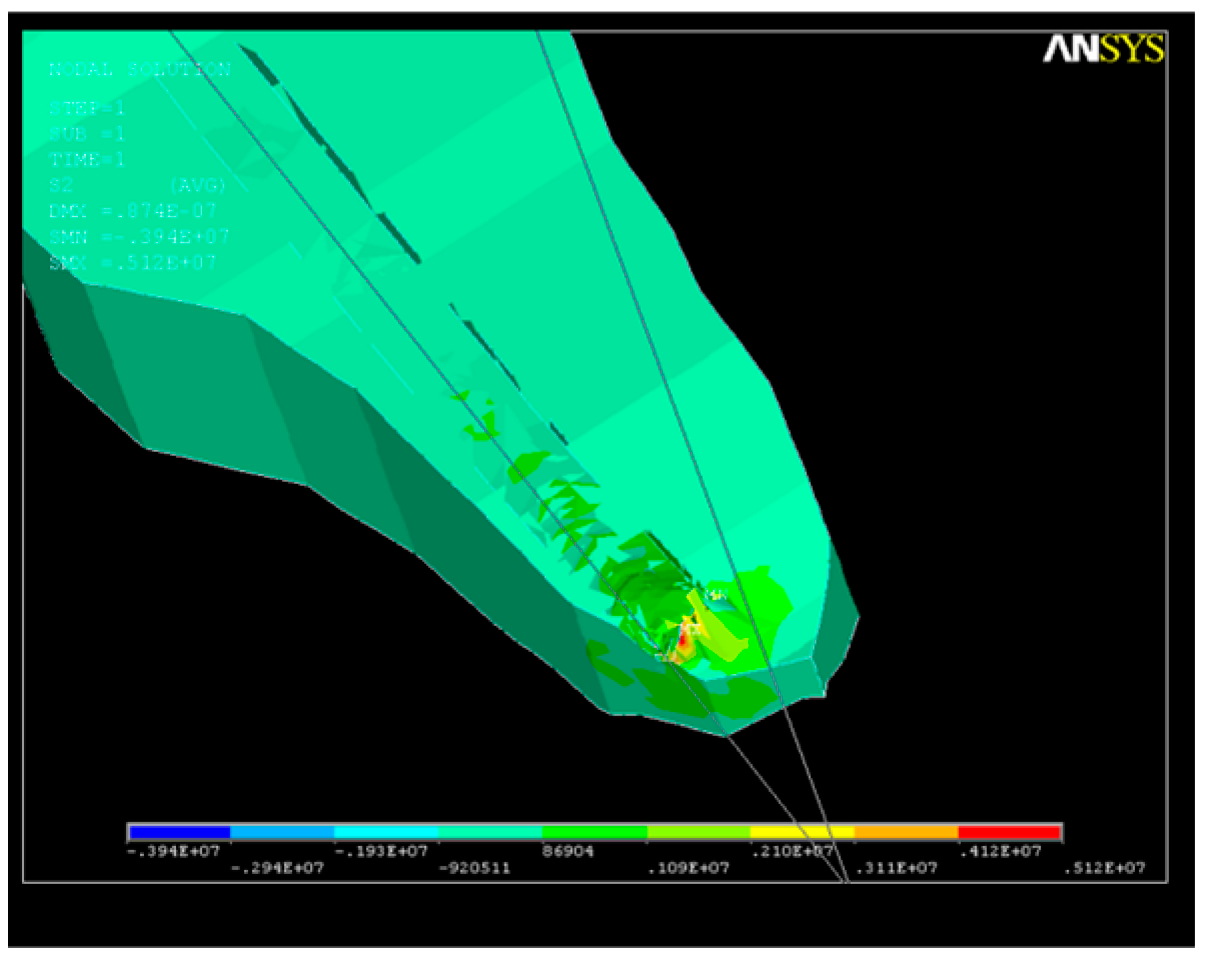
Task: Choose the yellow-green legend color band
Action: click(x=698, y=832)
